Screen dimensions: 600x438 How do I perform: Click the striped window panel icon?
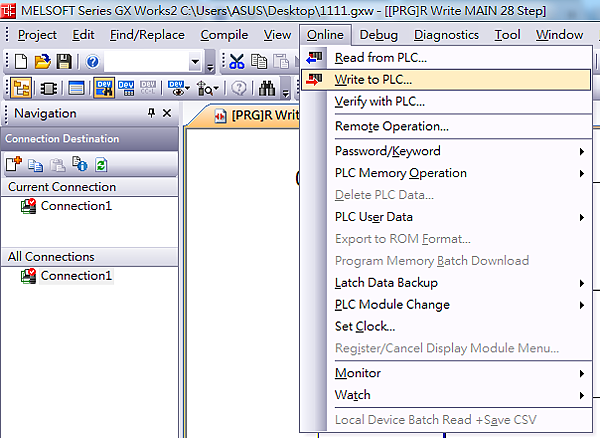click(x=77, y=88)
